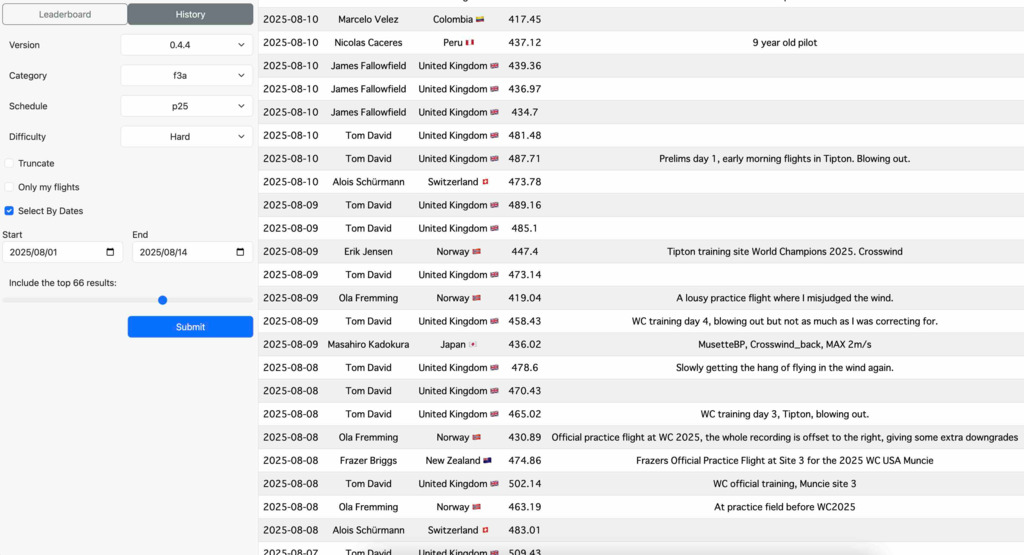Click the name Marcelo Velez
1024x555 pixels.
pos(368,20)
